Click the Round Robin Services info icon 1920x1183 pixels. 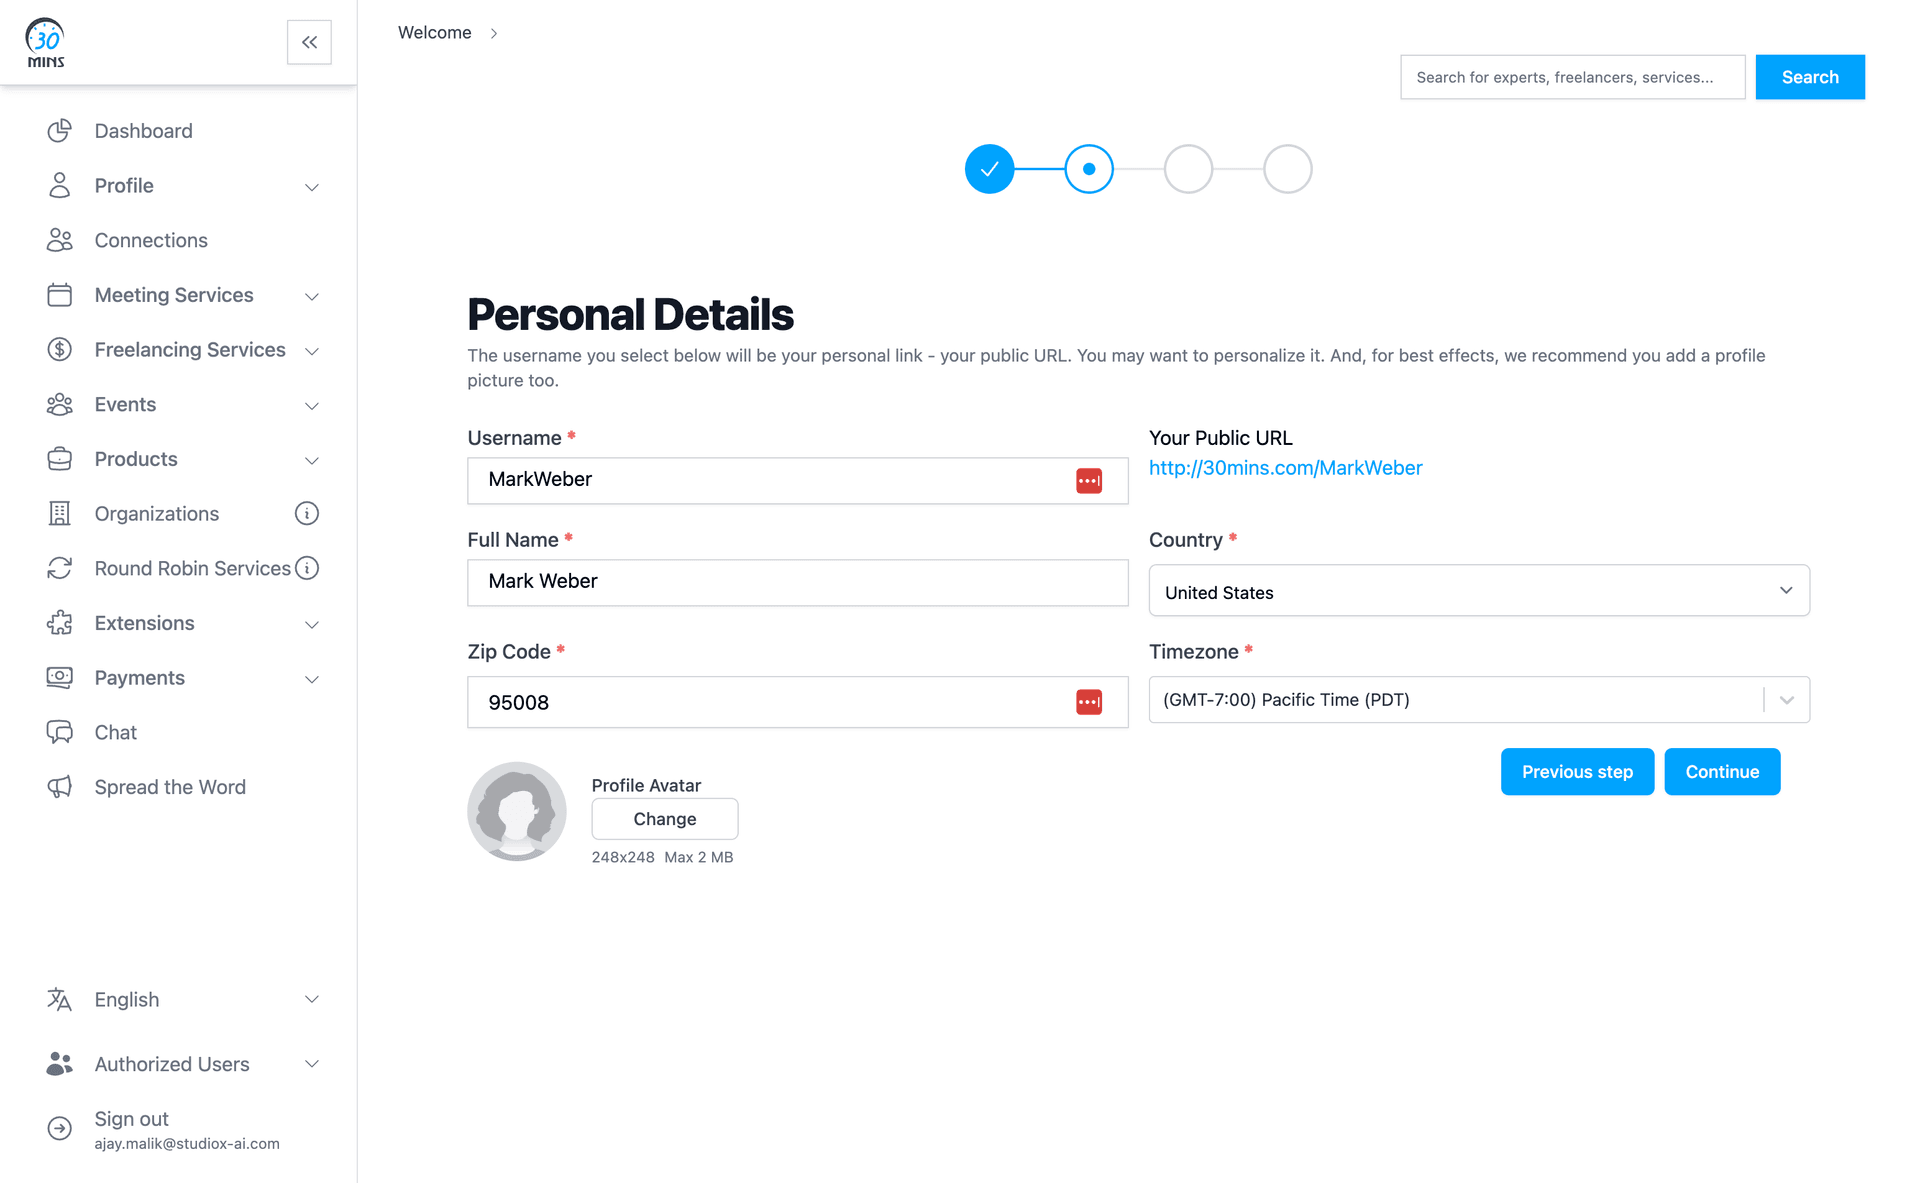307,568
